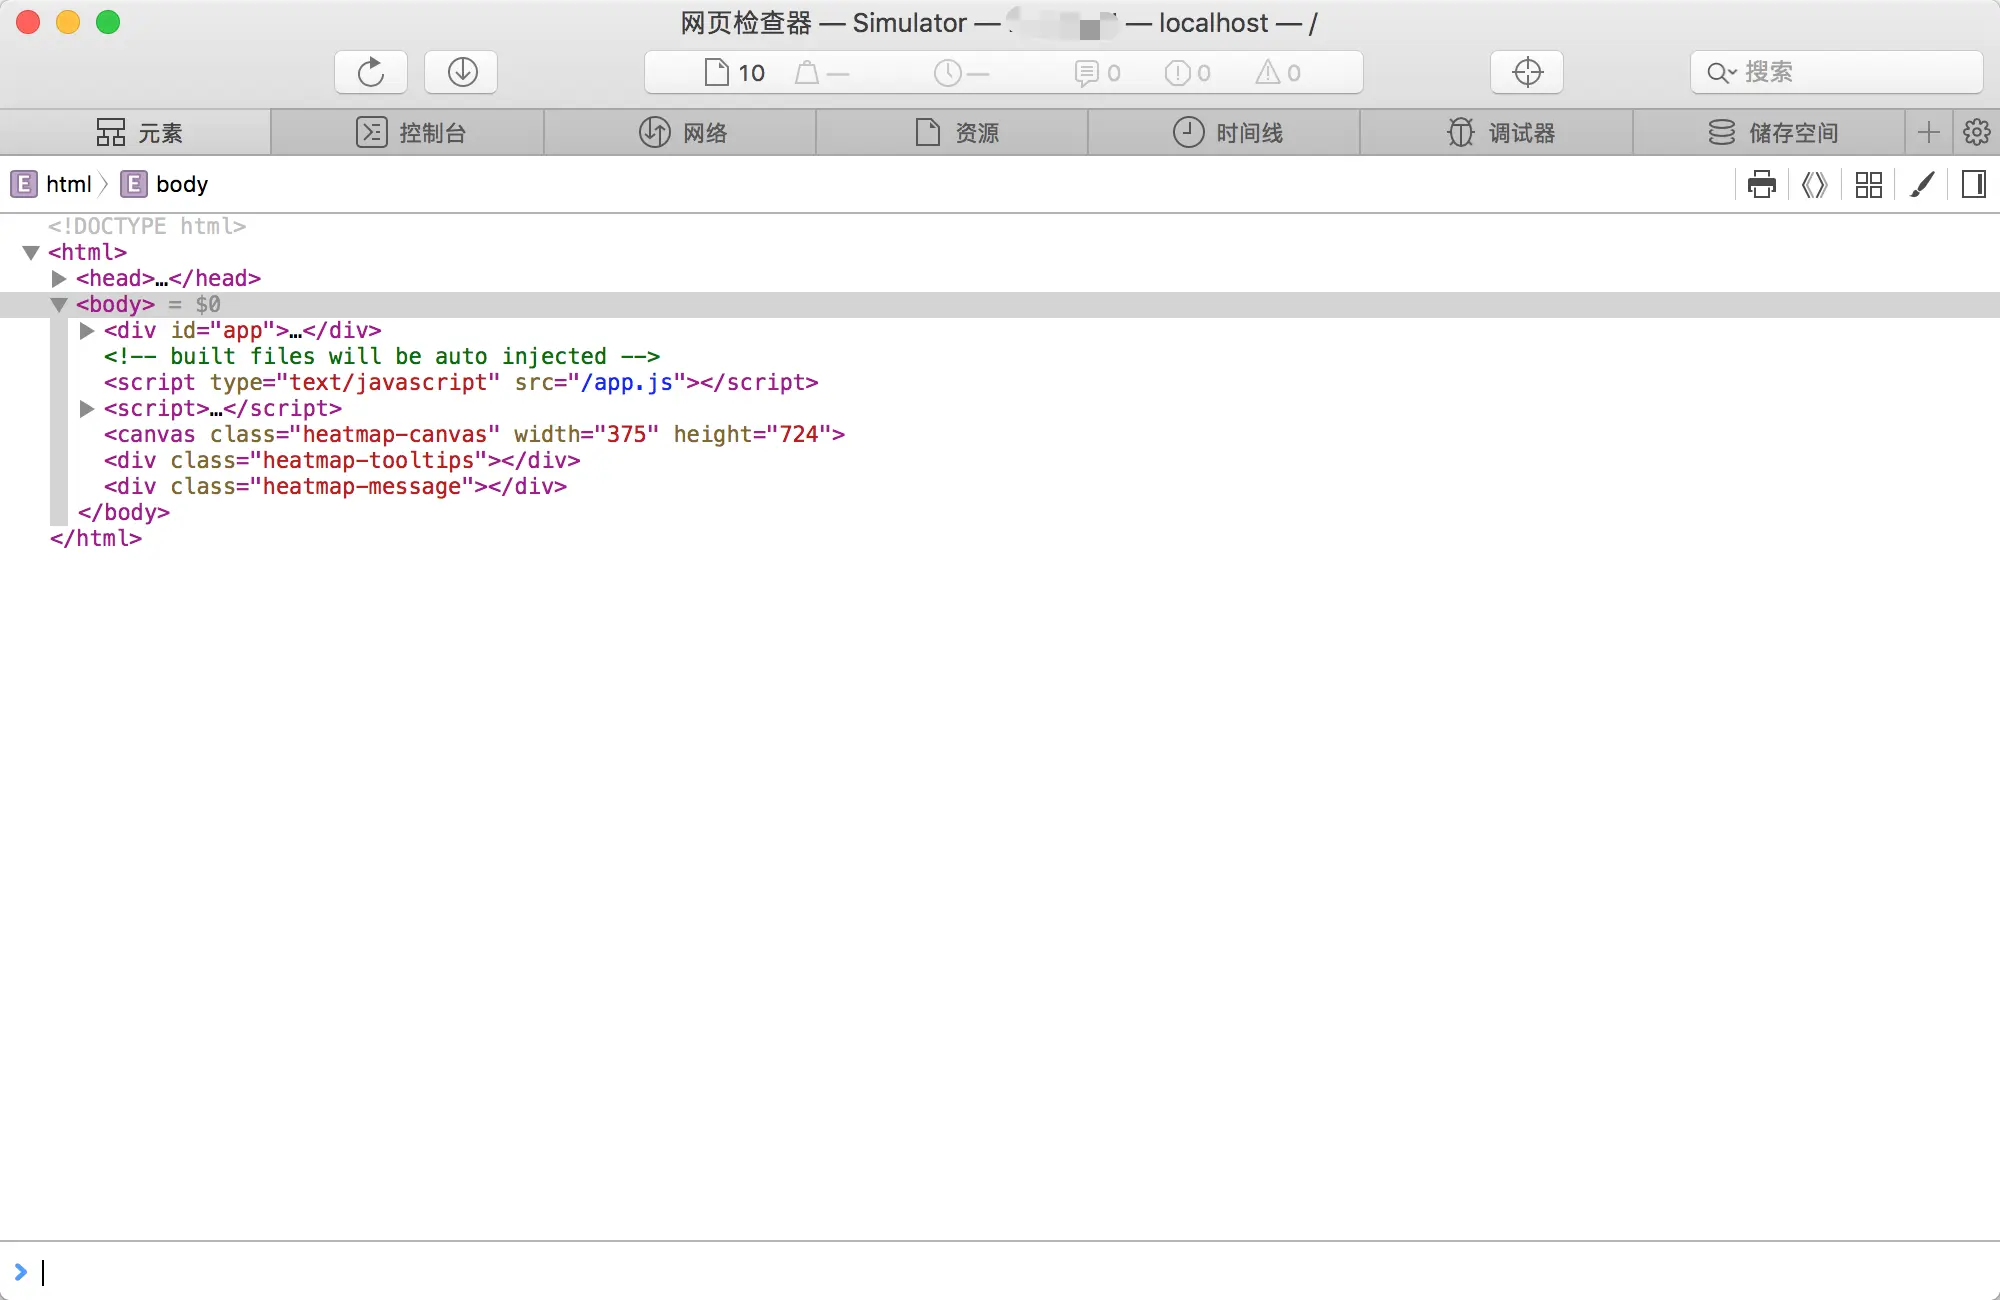Select the html breadcrumb item
2000x1300 pixels.
67,184
